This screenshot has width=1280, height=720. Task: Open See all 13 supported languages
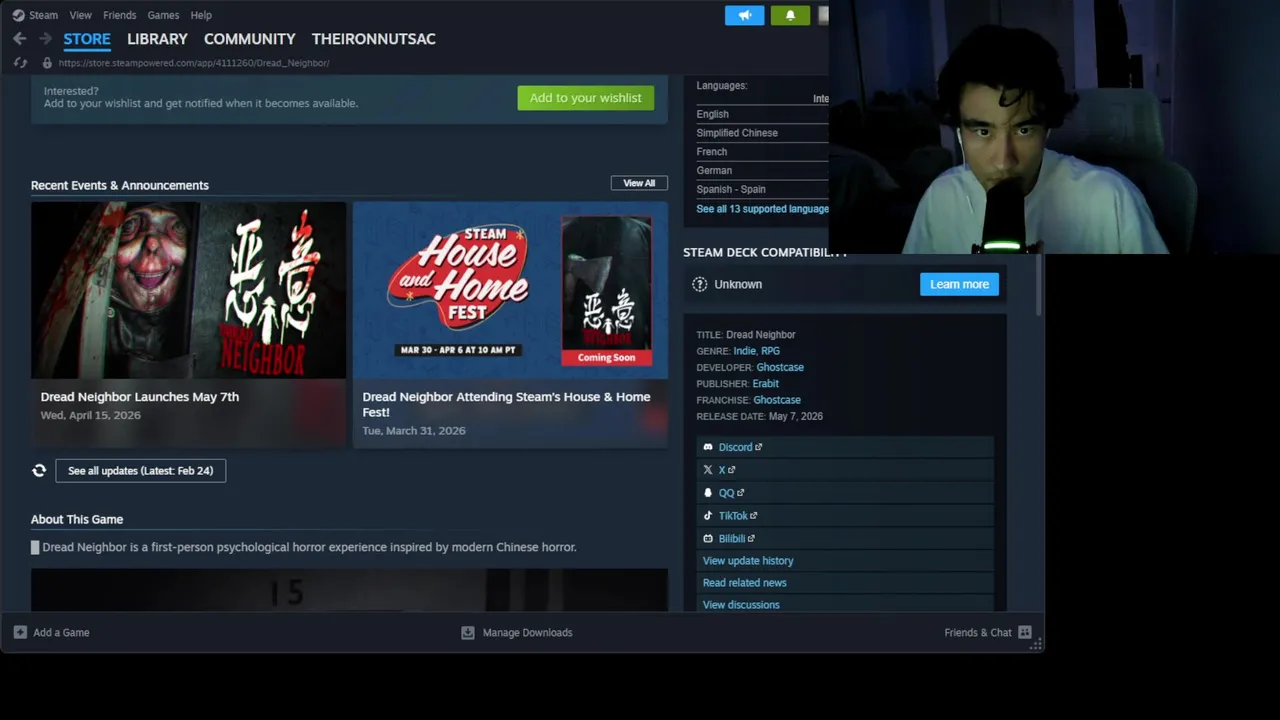point(763,209)
